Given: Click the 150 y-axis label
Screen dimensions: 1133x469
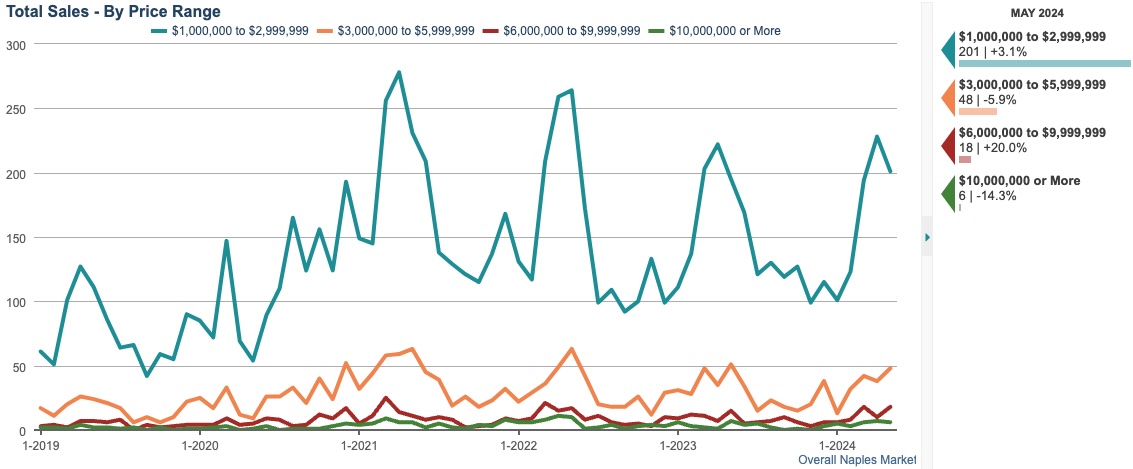Looking at the screenshot, I should point(14,238).
